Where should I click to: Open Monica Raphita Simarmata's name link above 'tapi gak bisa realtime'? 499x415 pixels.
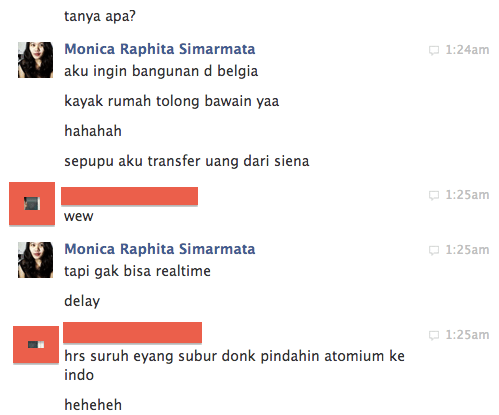(160, 249)
